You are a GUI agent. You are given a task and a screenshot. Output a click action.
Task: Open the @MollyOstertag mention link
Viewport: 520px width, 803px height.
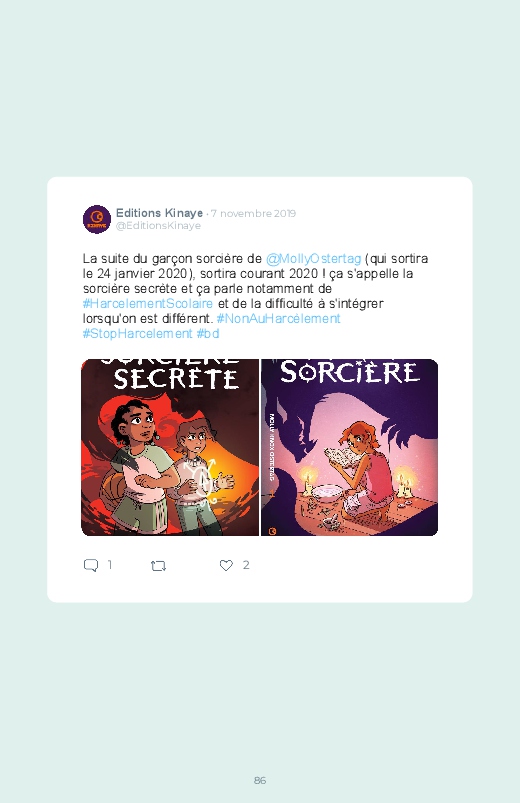(314, 259)
